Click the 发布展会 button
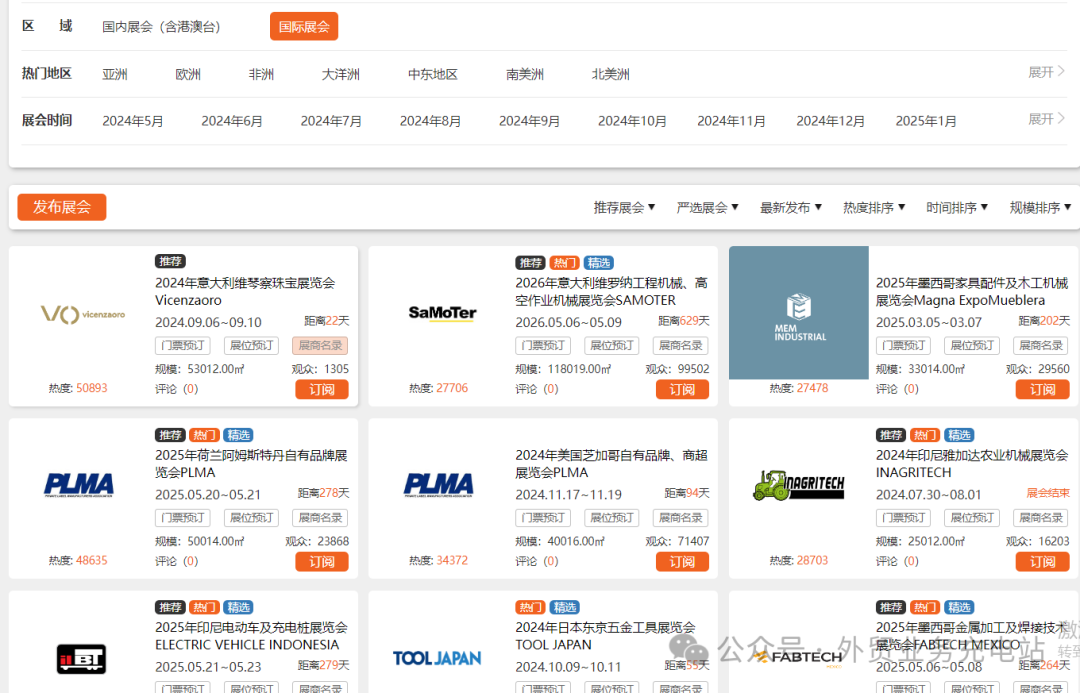 [62, 207]
